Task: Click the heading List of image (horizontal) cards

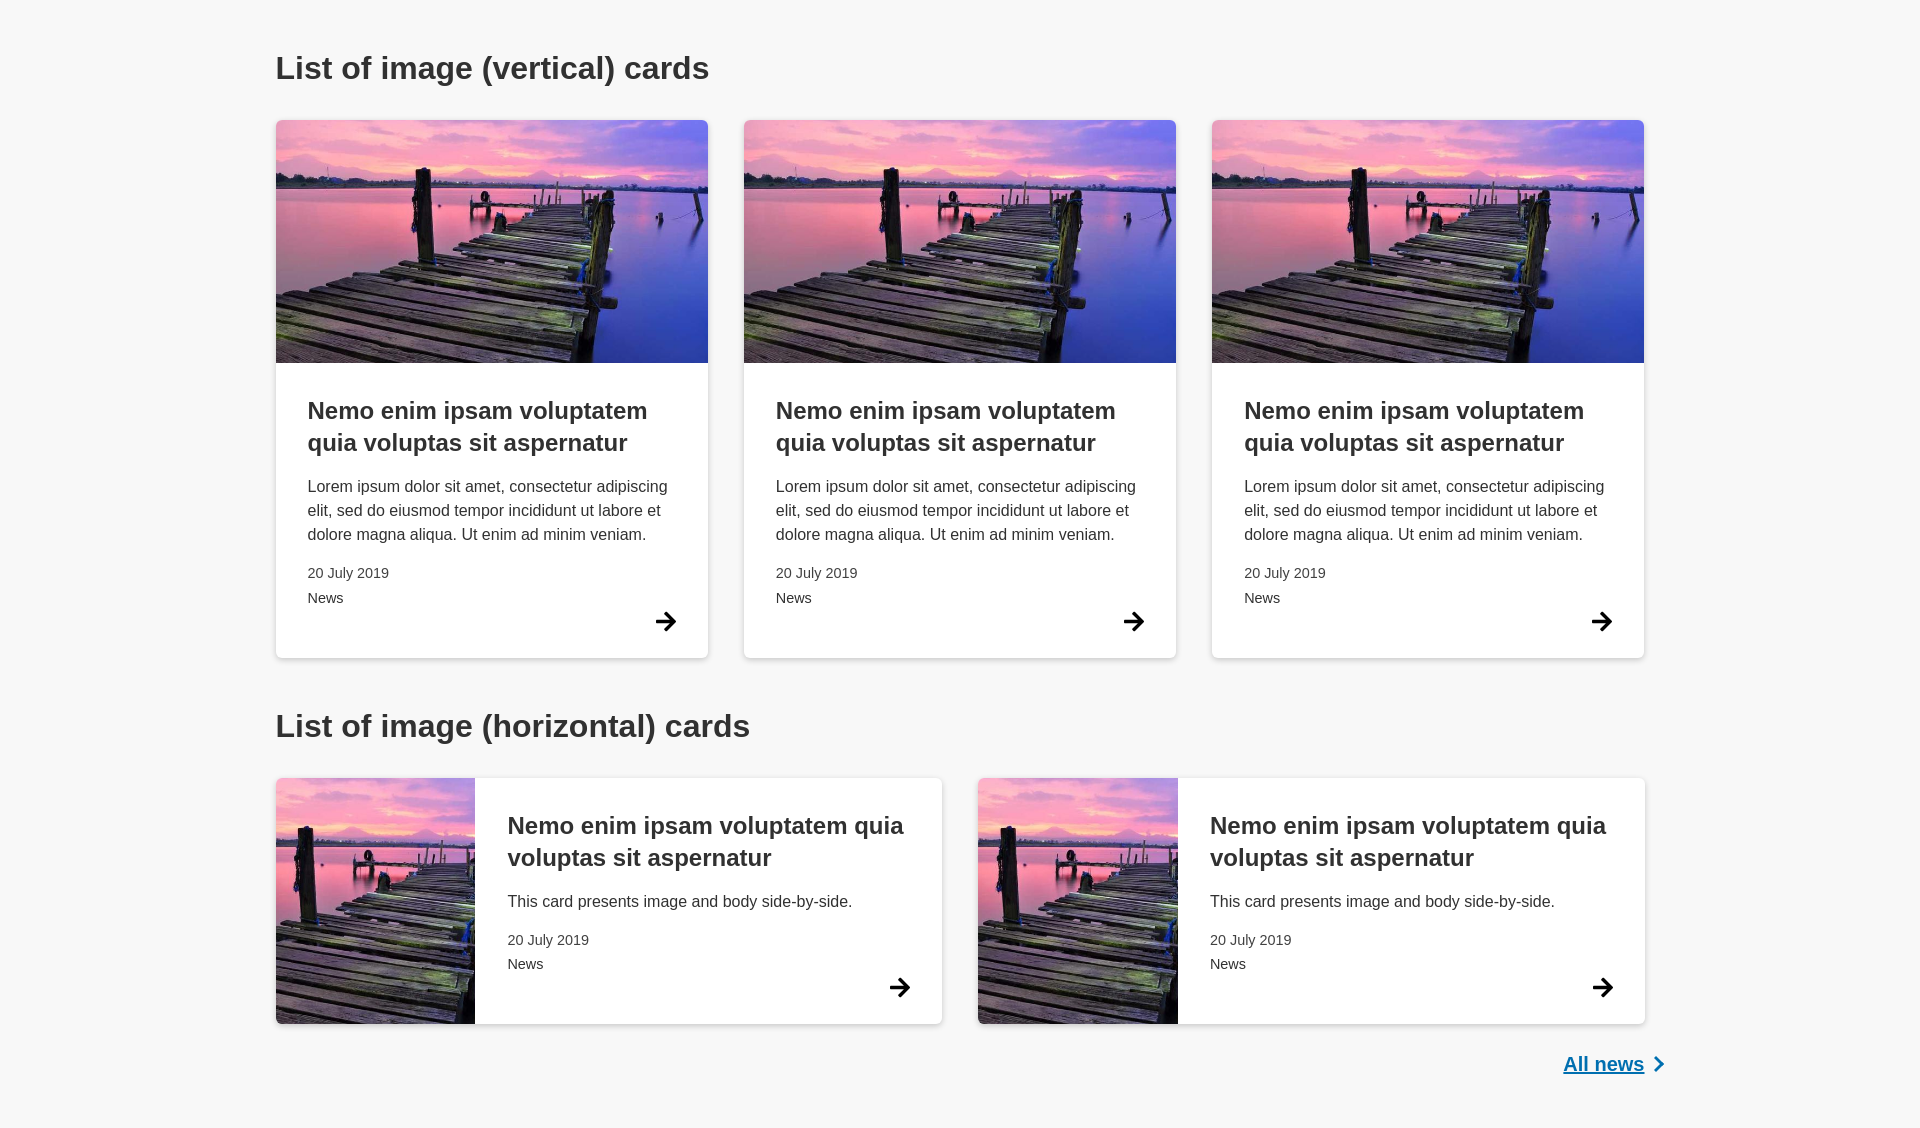Action: (513, 726)
